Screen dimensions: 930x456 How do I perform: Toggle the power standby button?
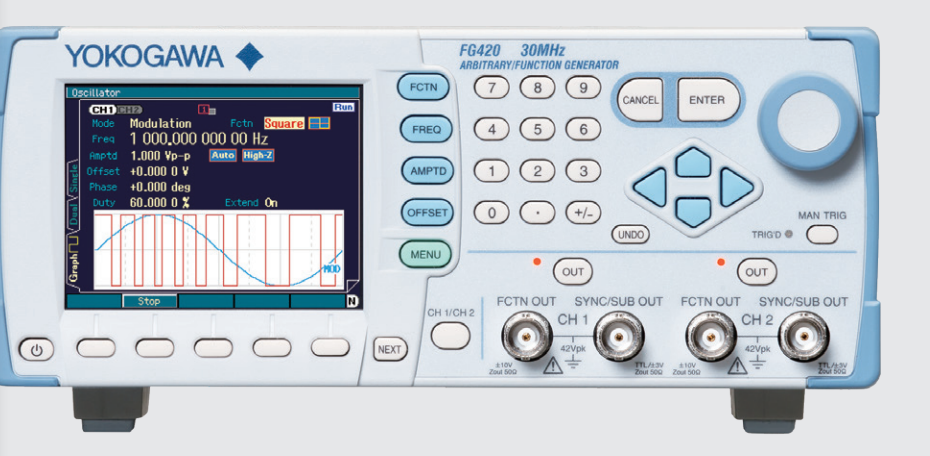[x=36, y=350]
